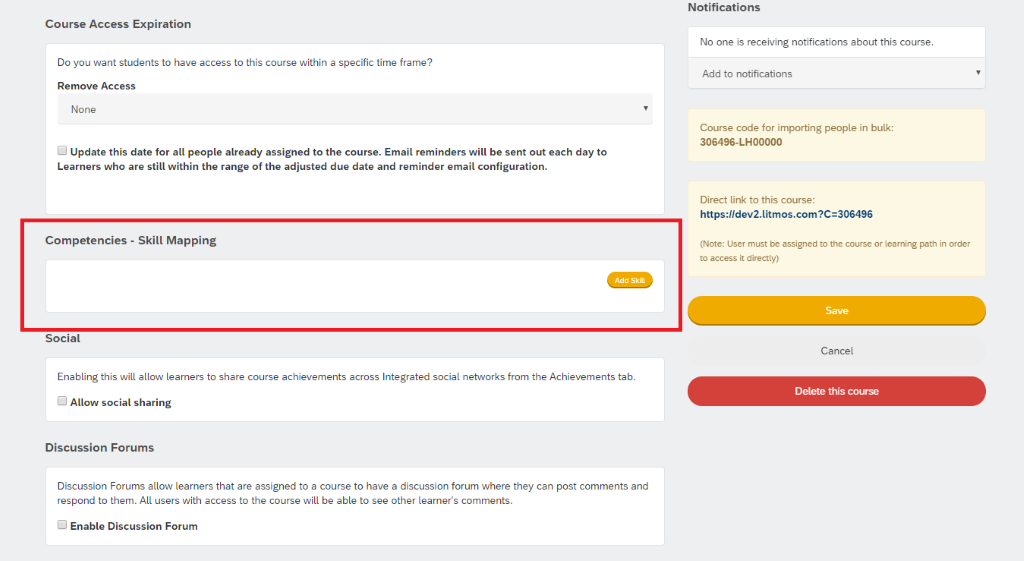This screenshot has height=561, width=1024.
Task: Check the Enable Discussion Forum box
Action: tap(62, 524)
